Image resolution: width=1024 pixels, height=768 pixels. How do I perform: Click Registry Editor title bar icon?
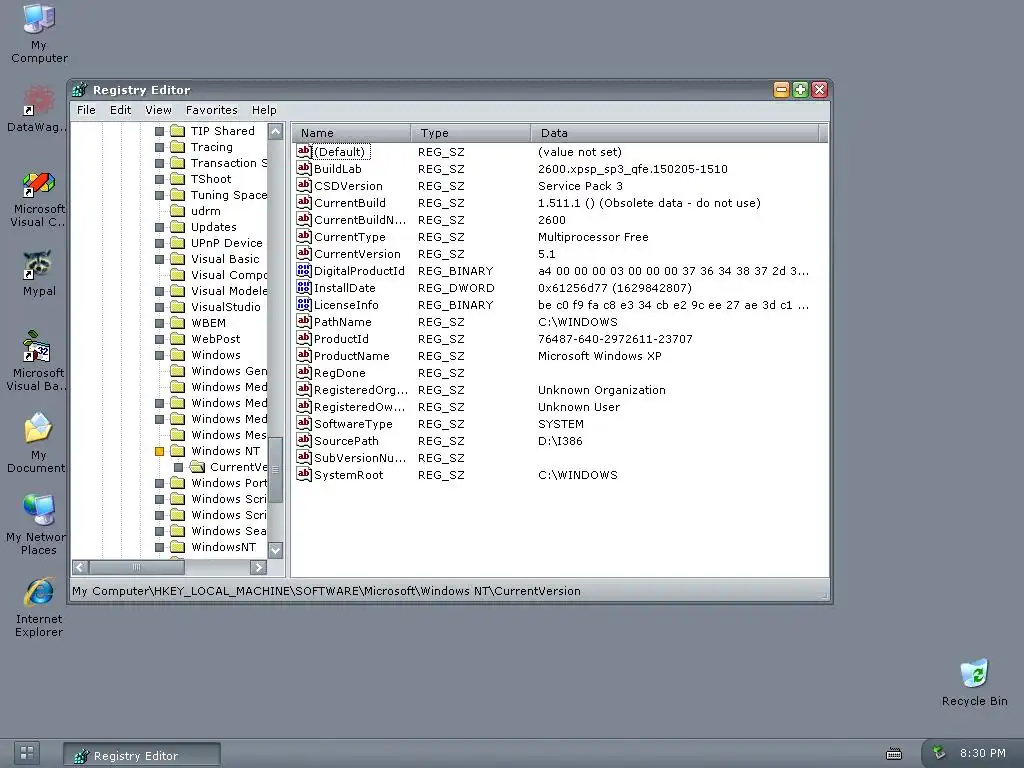coord(80,89)
